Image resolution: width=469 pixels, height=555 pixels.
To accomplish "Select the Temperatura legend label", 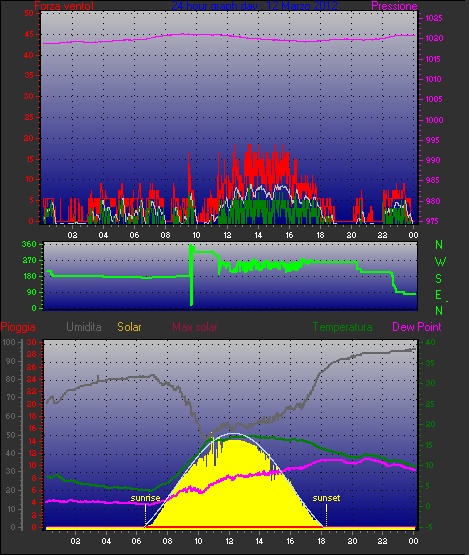I will [342, 327].
